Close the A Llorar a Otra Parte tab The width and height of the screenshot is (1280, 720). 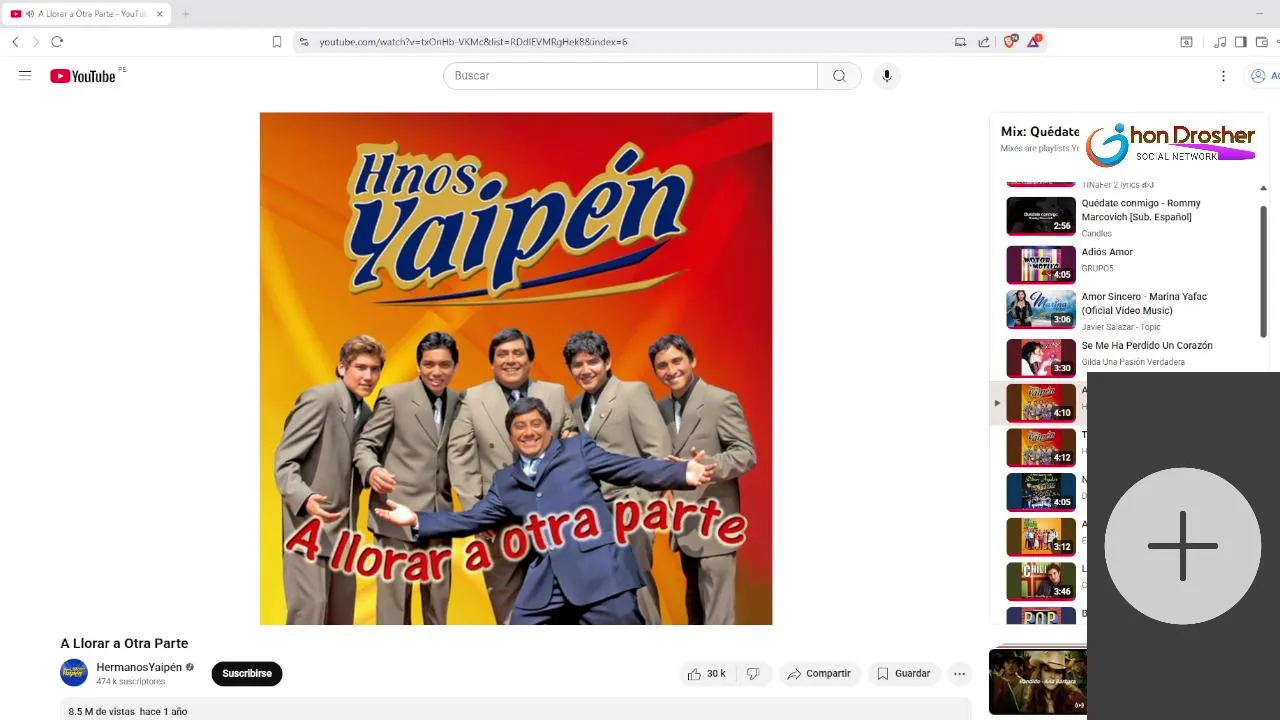coord(159,14)
